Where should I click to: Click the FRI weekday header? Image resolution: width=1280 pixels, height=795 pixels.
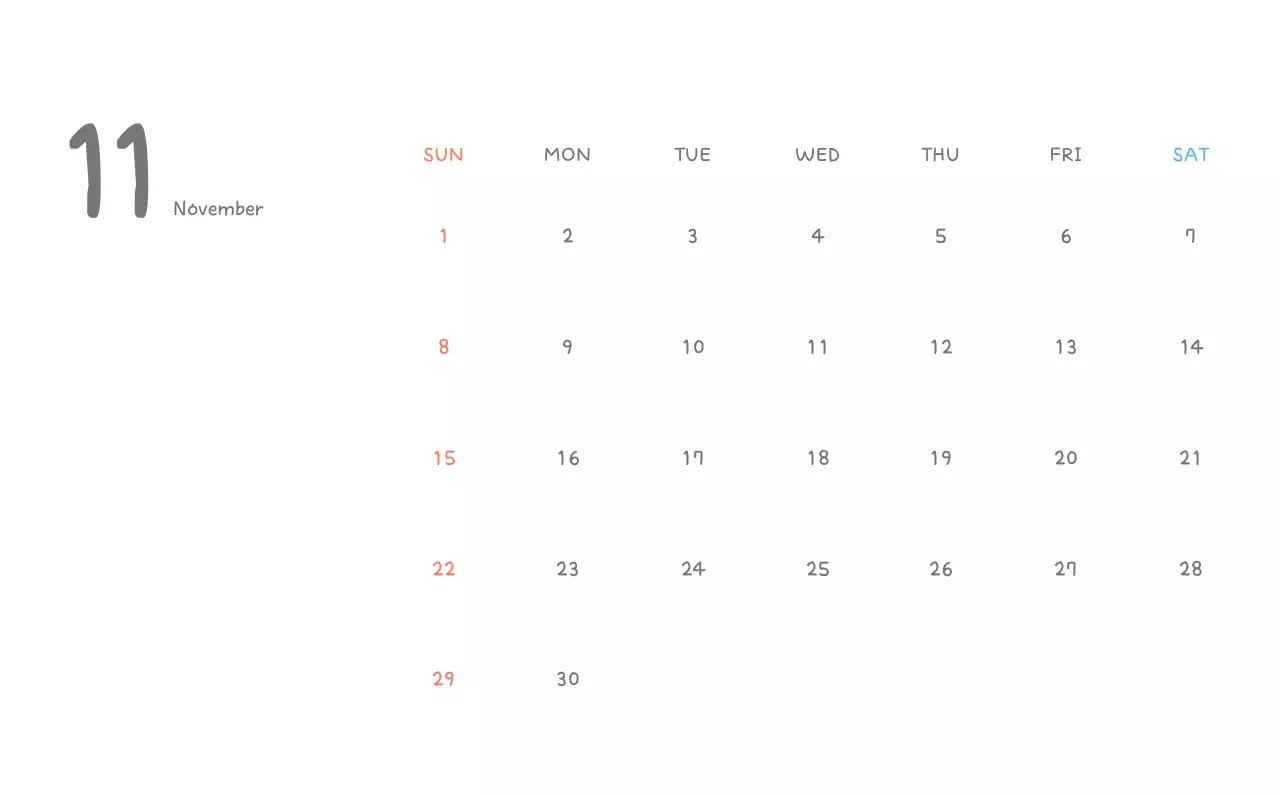1066,155
